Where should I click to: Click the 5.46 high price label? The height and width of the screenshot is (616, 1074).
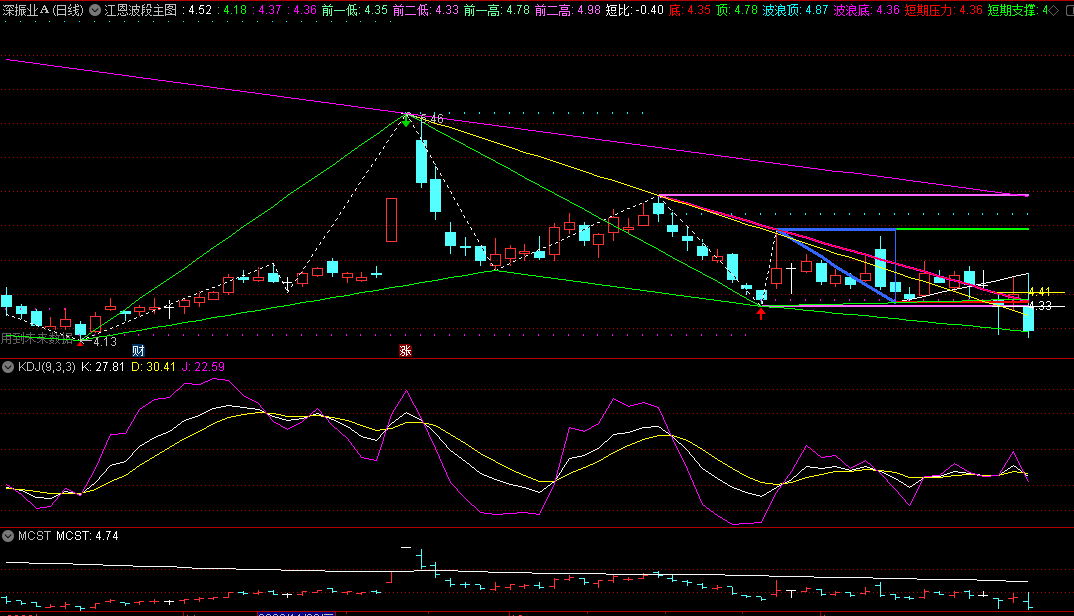432,119
